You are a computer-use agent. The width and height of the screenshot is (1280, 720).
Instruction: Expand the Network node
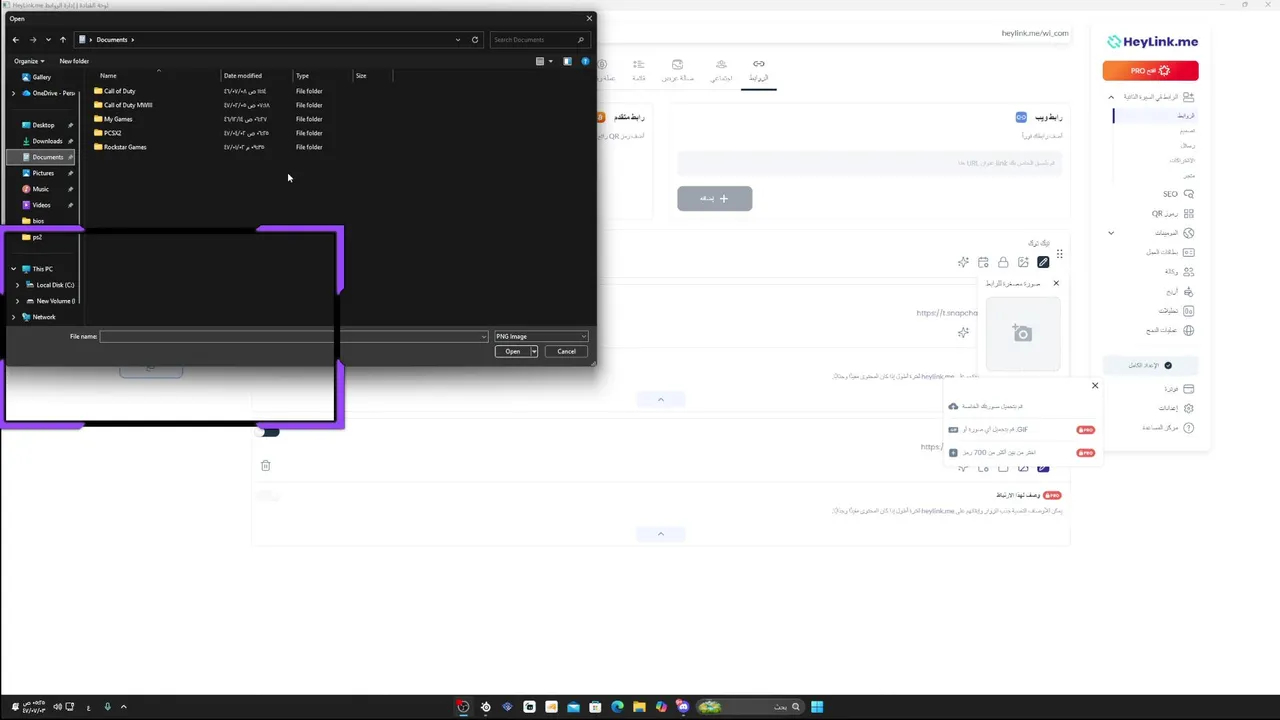coord(13,317)
